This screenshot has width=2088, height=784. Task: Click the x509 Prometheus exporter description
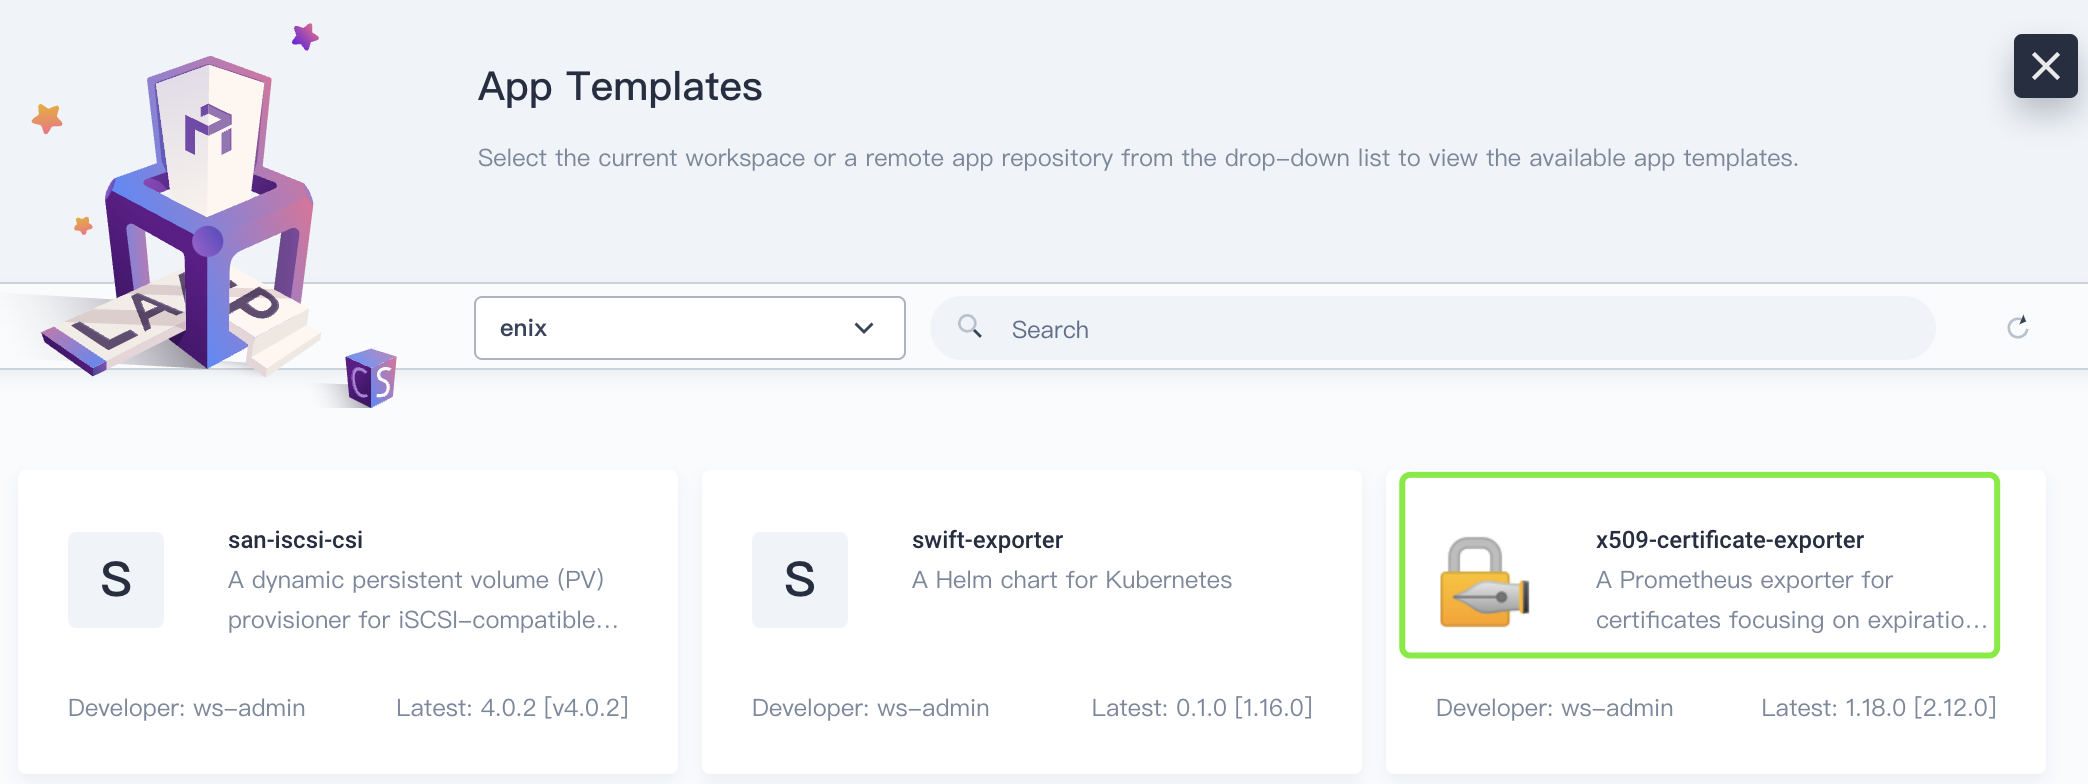[1790, 600]
